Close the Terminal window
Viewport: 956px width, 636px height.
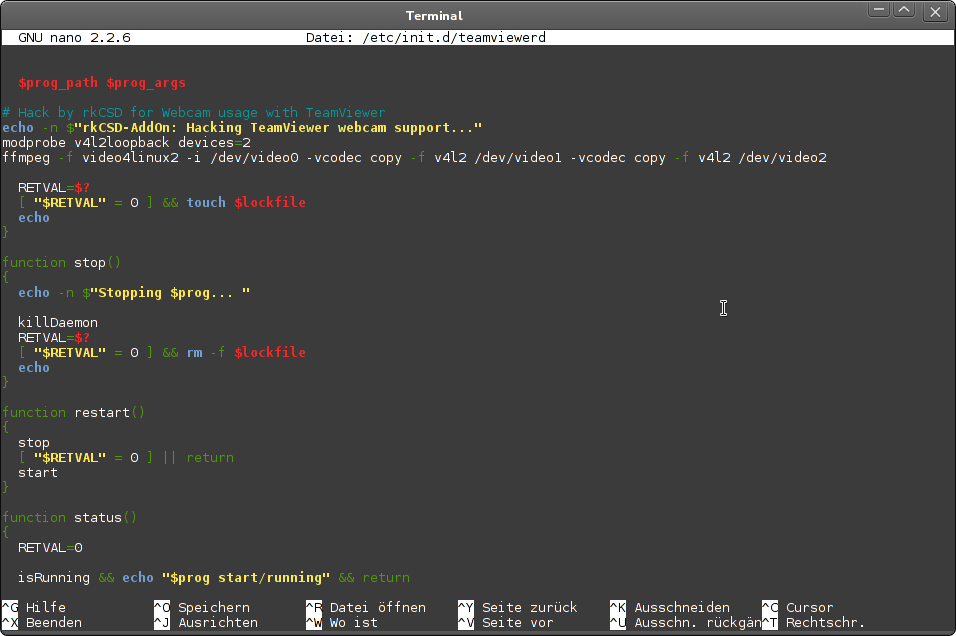935,11
